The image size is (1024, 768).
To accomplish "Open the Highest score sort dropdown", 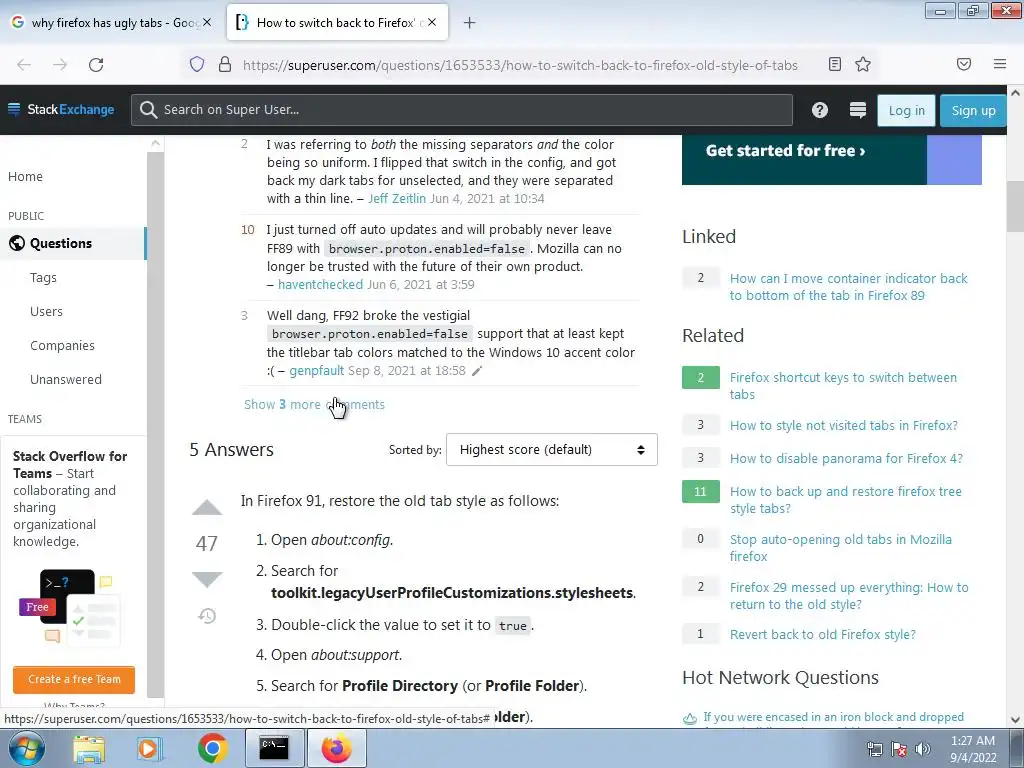I will 552,449.
